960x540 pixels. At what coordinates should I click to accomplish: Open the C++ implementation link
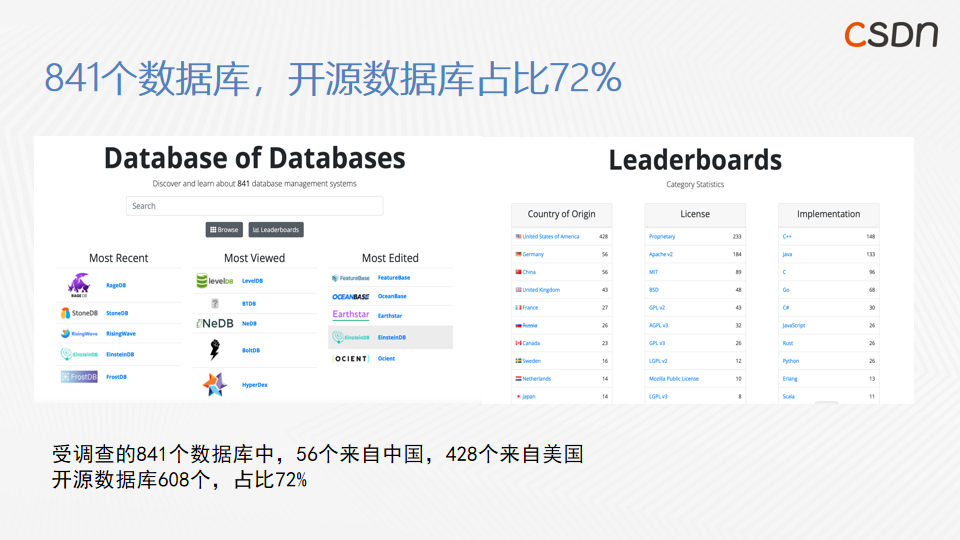point(787,236)
